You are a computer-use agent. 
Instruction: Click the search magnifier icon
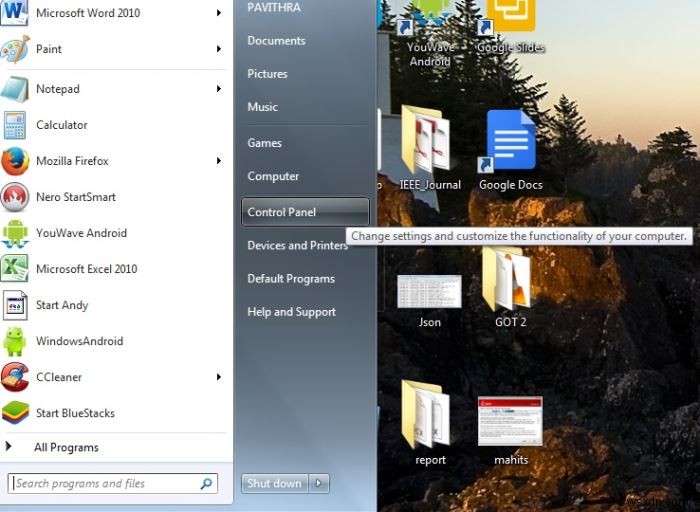[x=206, y=483]
